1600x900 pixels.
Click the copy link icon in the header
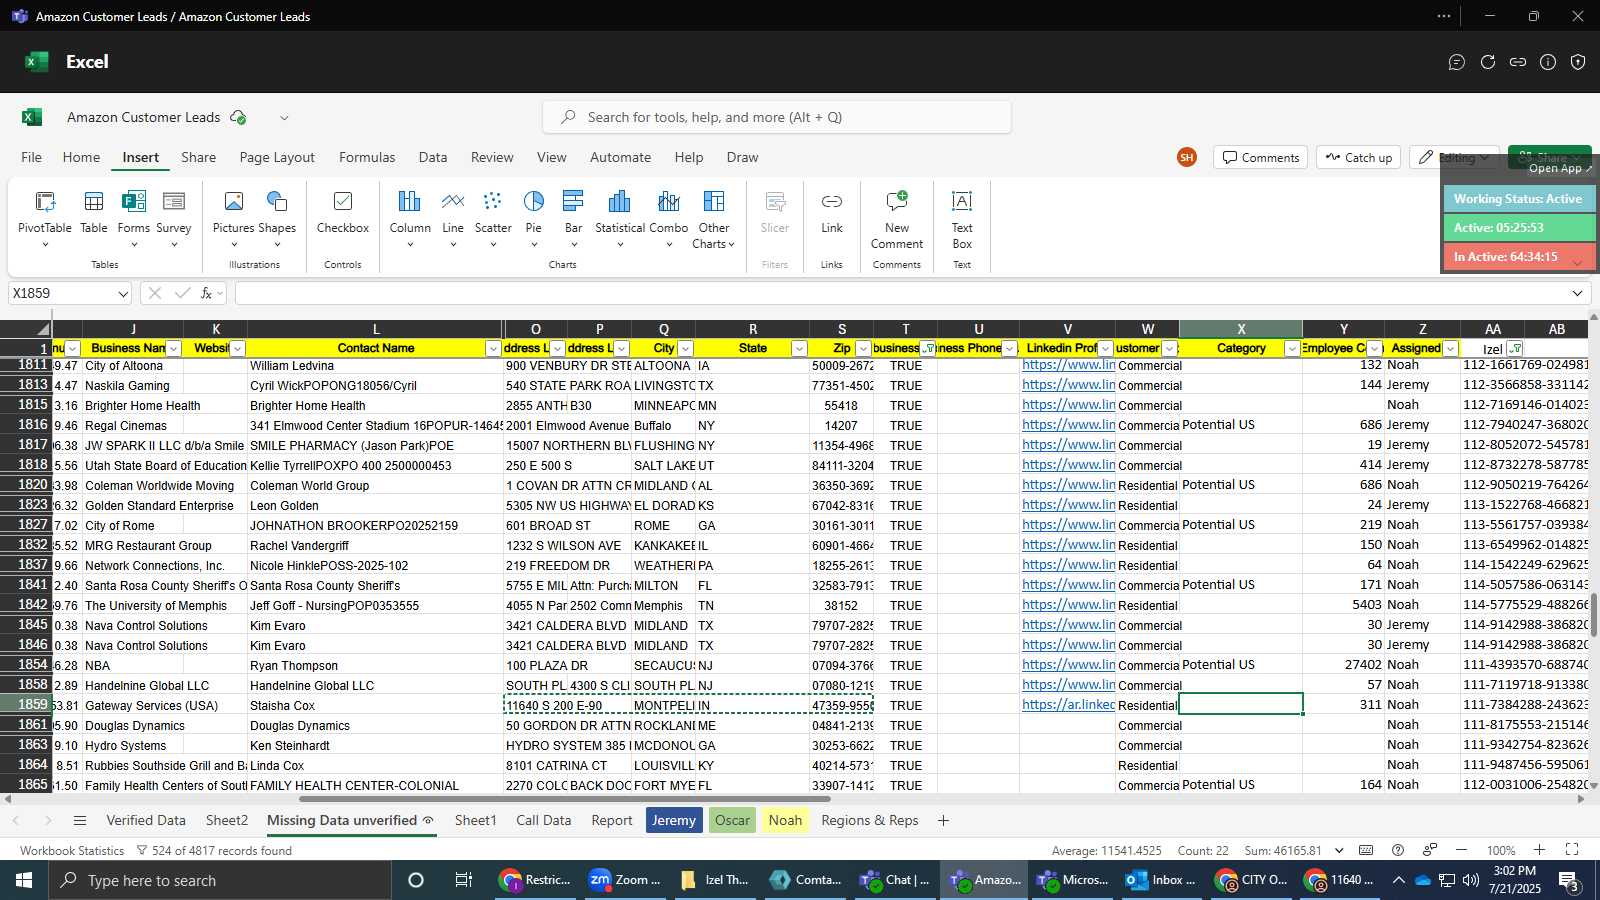(x=1518, y=62)
